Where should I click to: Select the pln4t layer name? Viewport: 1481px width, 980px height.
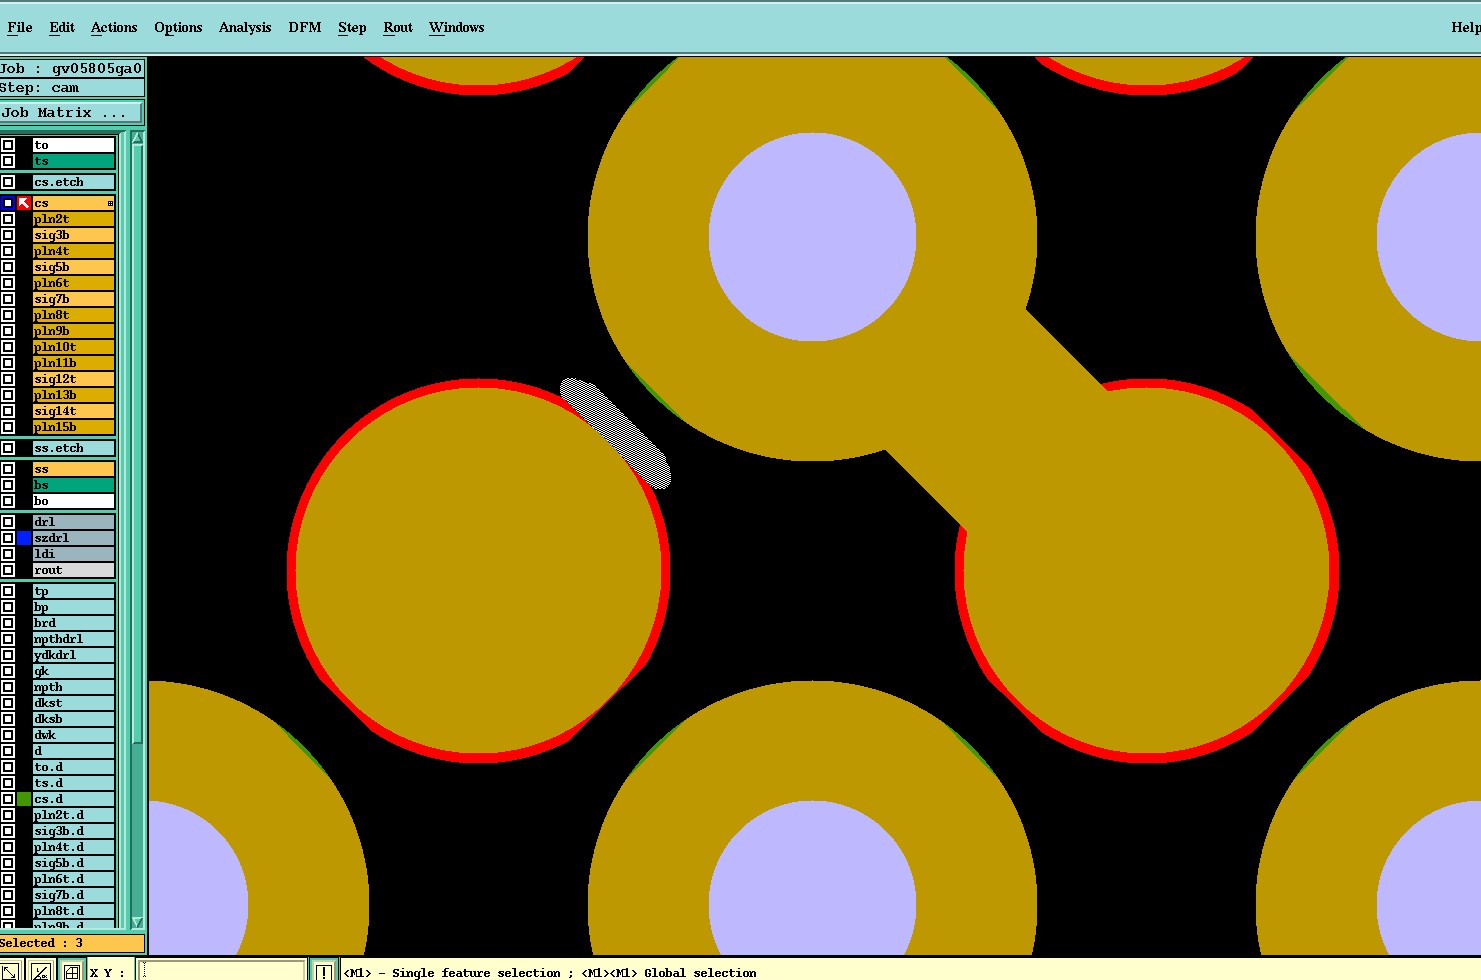pyautogui.click(x=74, y=251)
